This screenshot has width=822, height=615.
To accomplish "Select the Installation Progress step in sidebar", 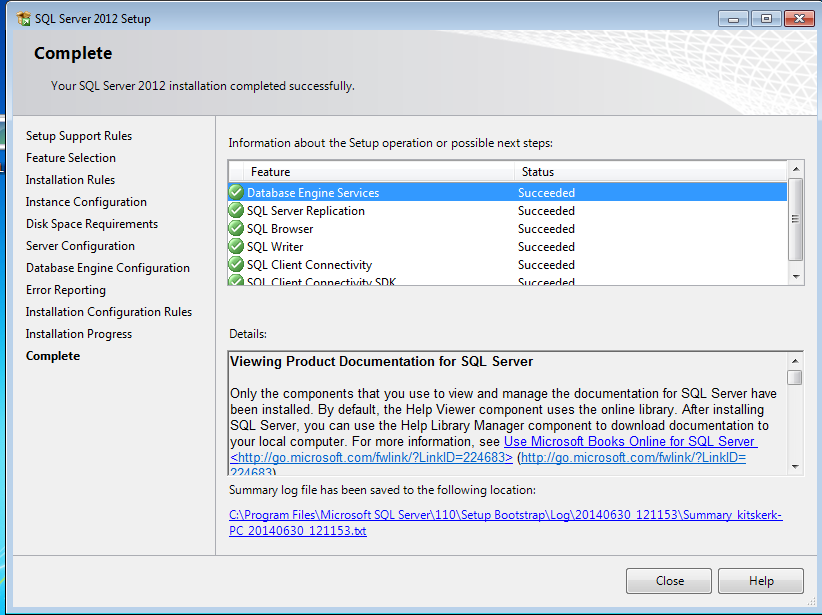I will click(x=79, y=334).
